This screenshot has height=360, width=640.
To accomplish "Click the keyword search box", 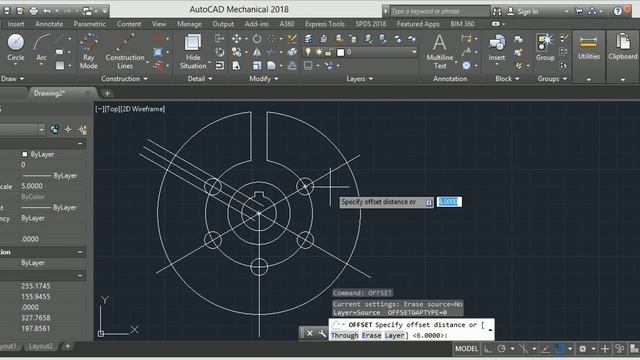I will (440, 11).
